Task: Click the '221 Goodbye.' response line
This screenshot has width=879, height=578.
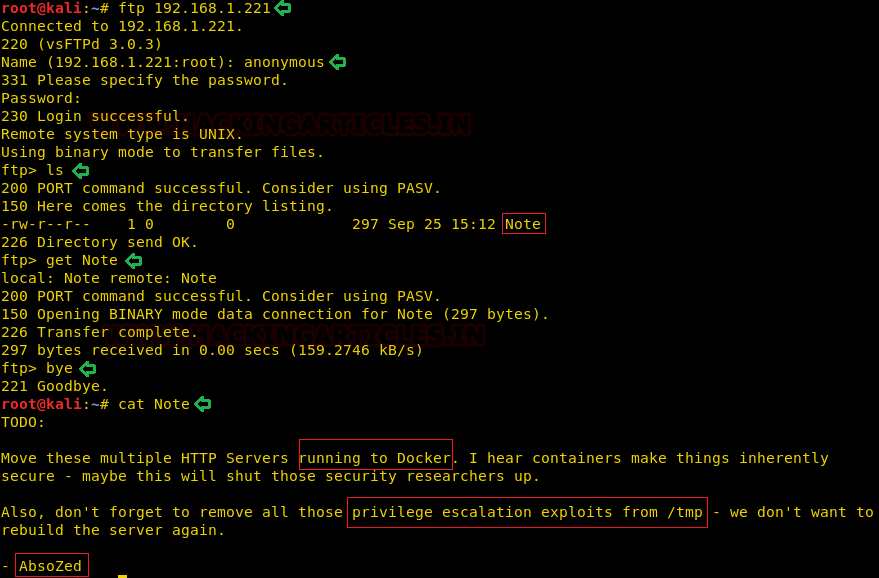Action: click(x=54, y=386)
